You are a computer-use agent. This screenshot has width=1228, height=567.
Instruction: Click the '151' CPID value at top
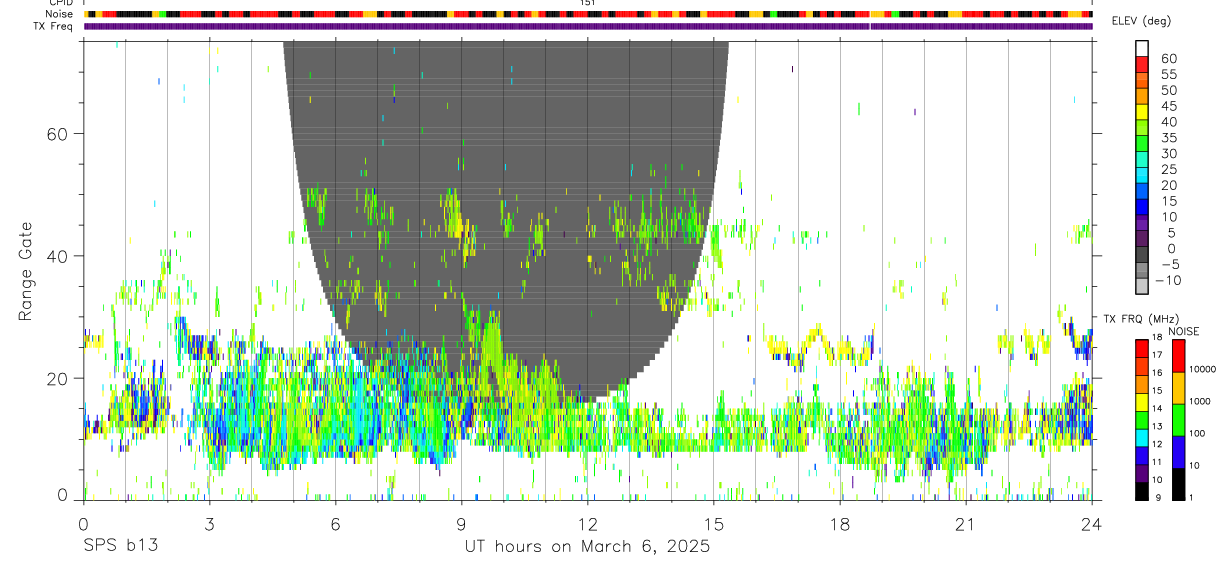coord(587,3)
